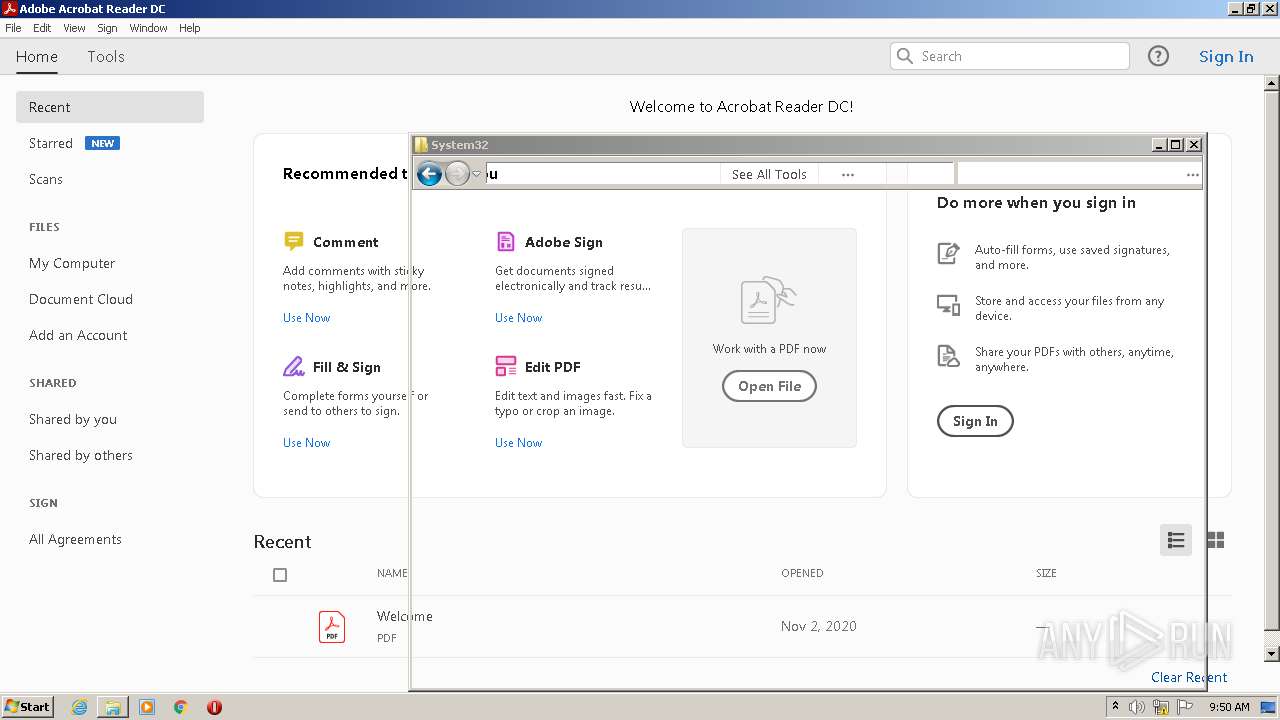Click the store and access files icon
This screenshot has height=720, width=1280.
pyautogui.click(x=948, y=304)
